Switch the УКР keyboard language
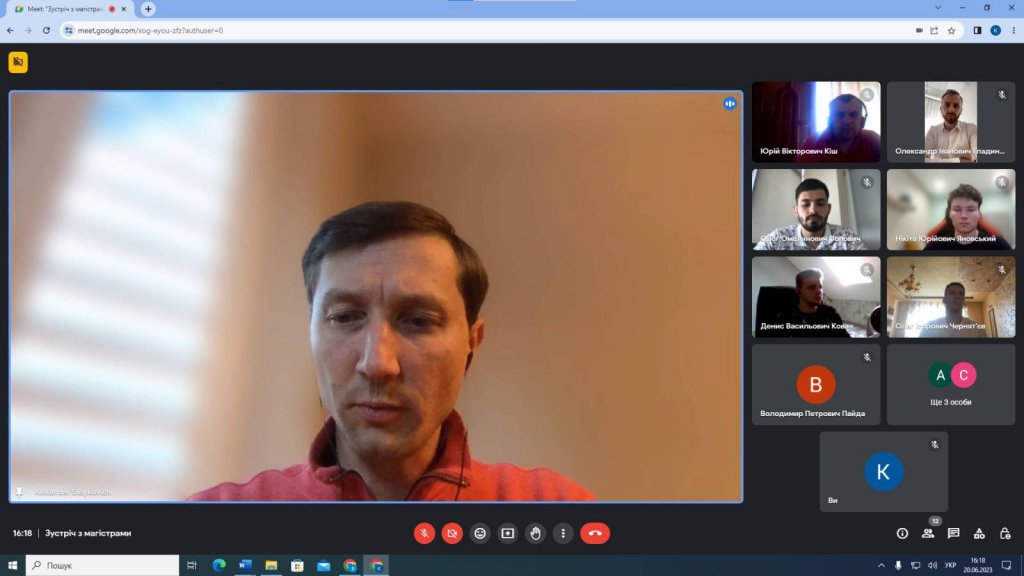Screen dimensions: 1024x576 coord(950,566)
